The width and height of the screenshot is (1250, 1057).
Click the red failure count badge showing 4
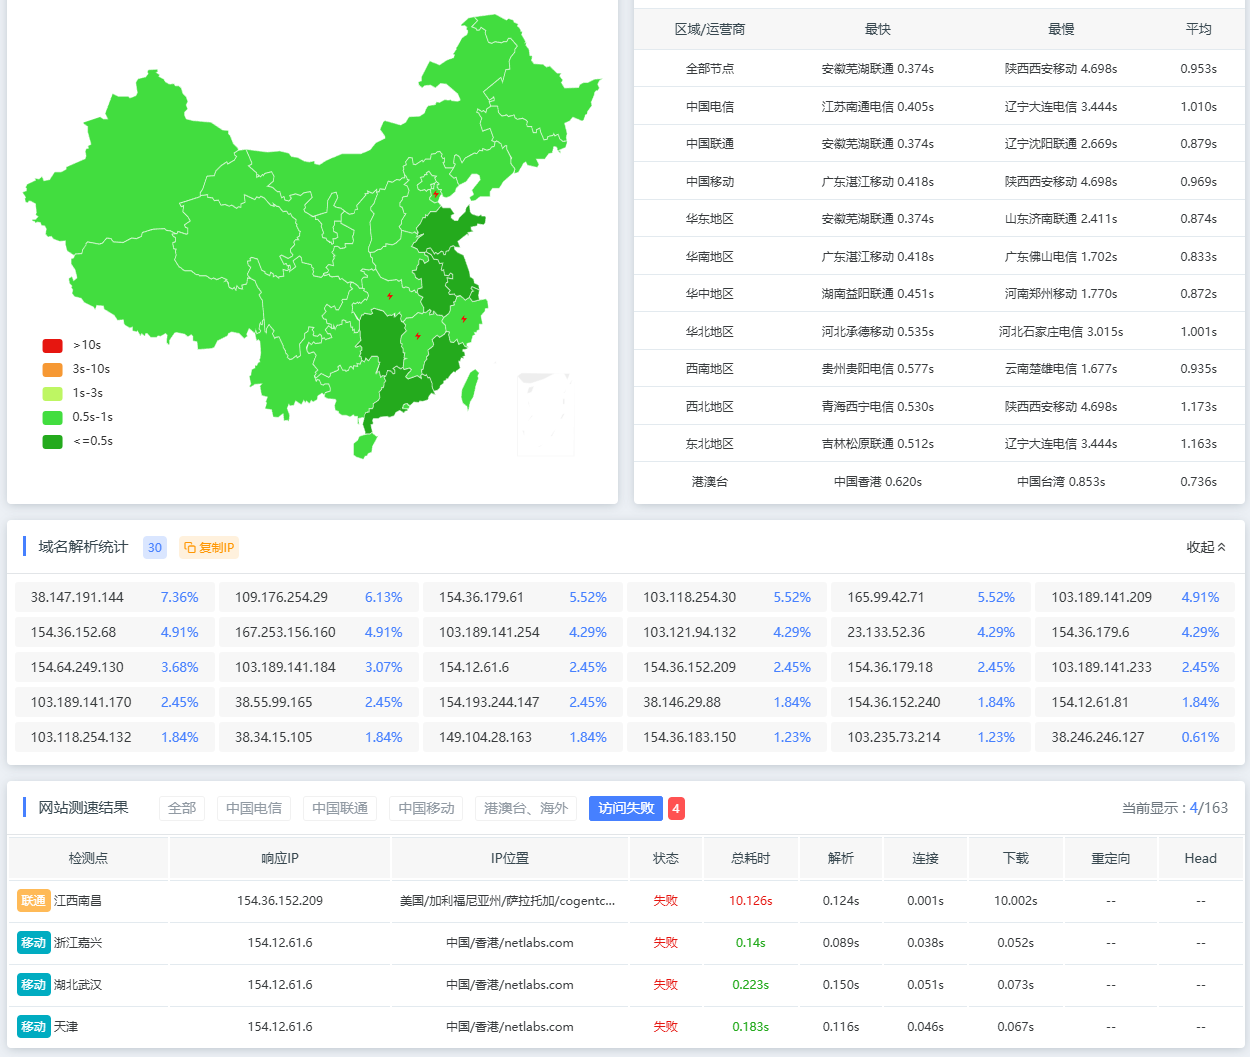point(676,809)
